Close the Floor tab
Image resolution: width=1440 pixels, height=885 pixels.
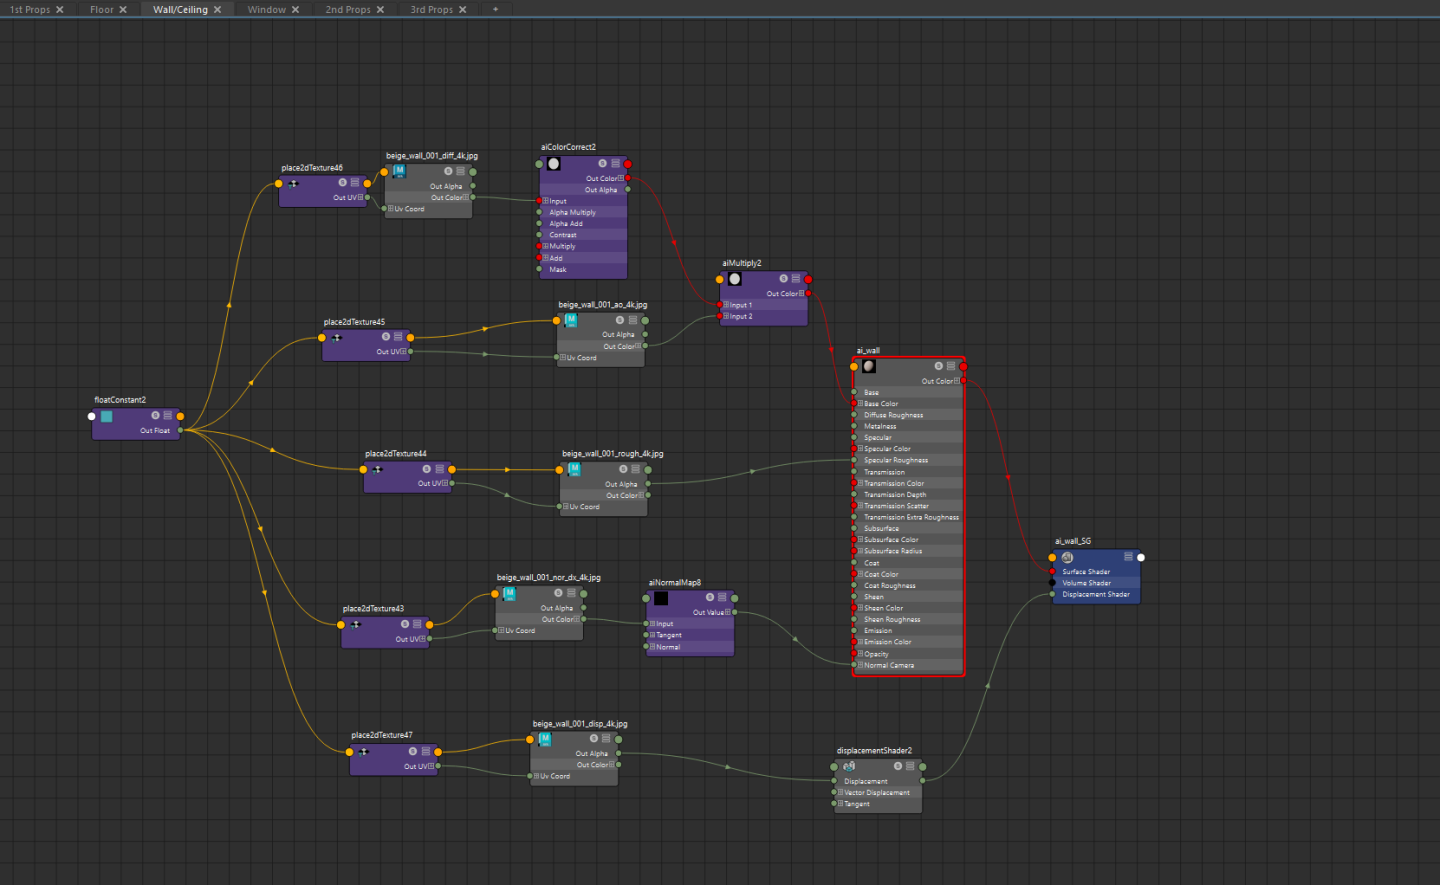tap(123, 10)
